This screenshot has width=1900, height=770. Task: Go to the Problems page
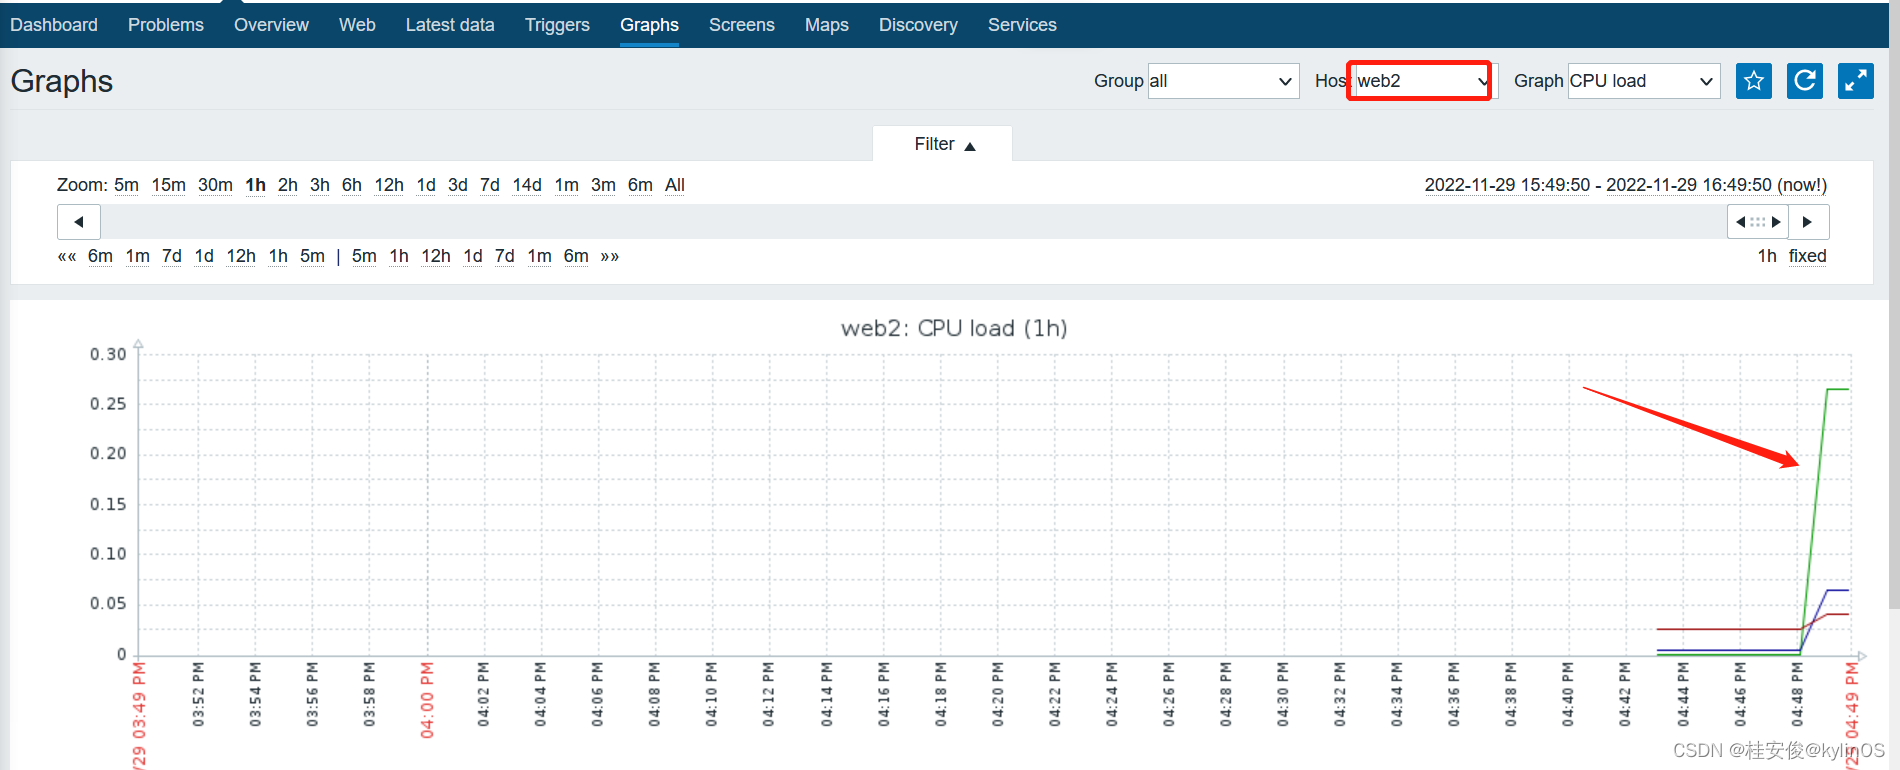click(x=166, y=25)
